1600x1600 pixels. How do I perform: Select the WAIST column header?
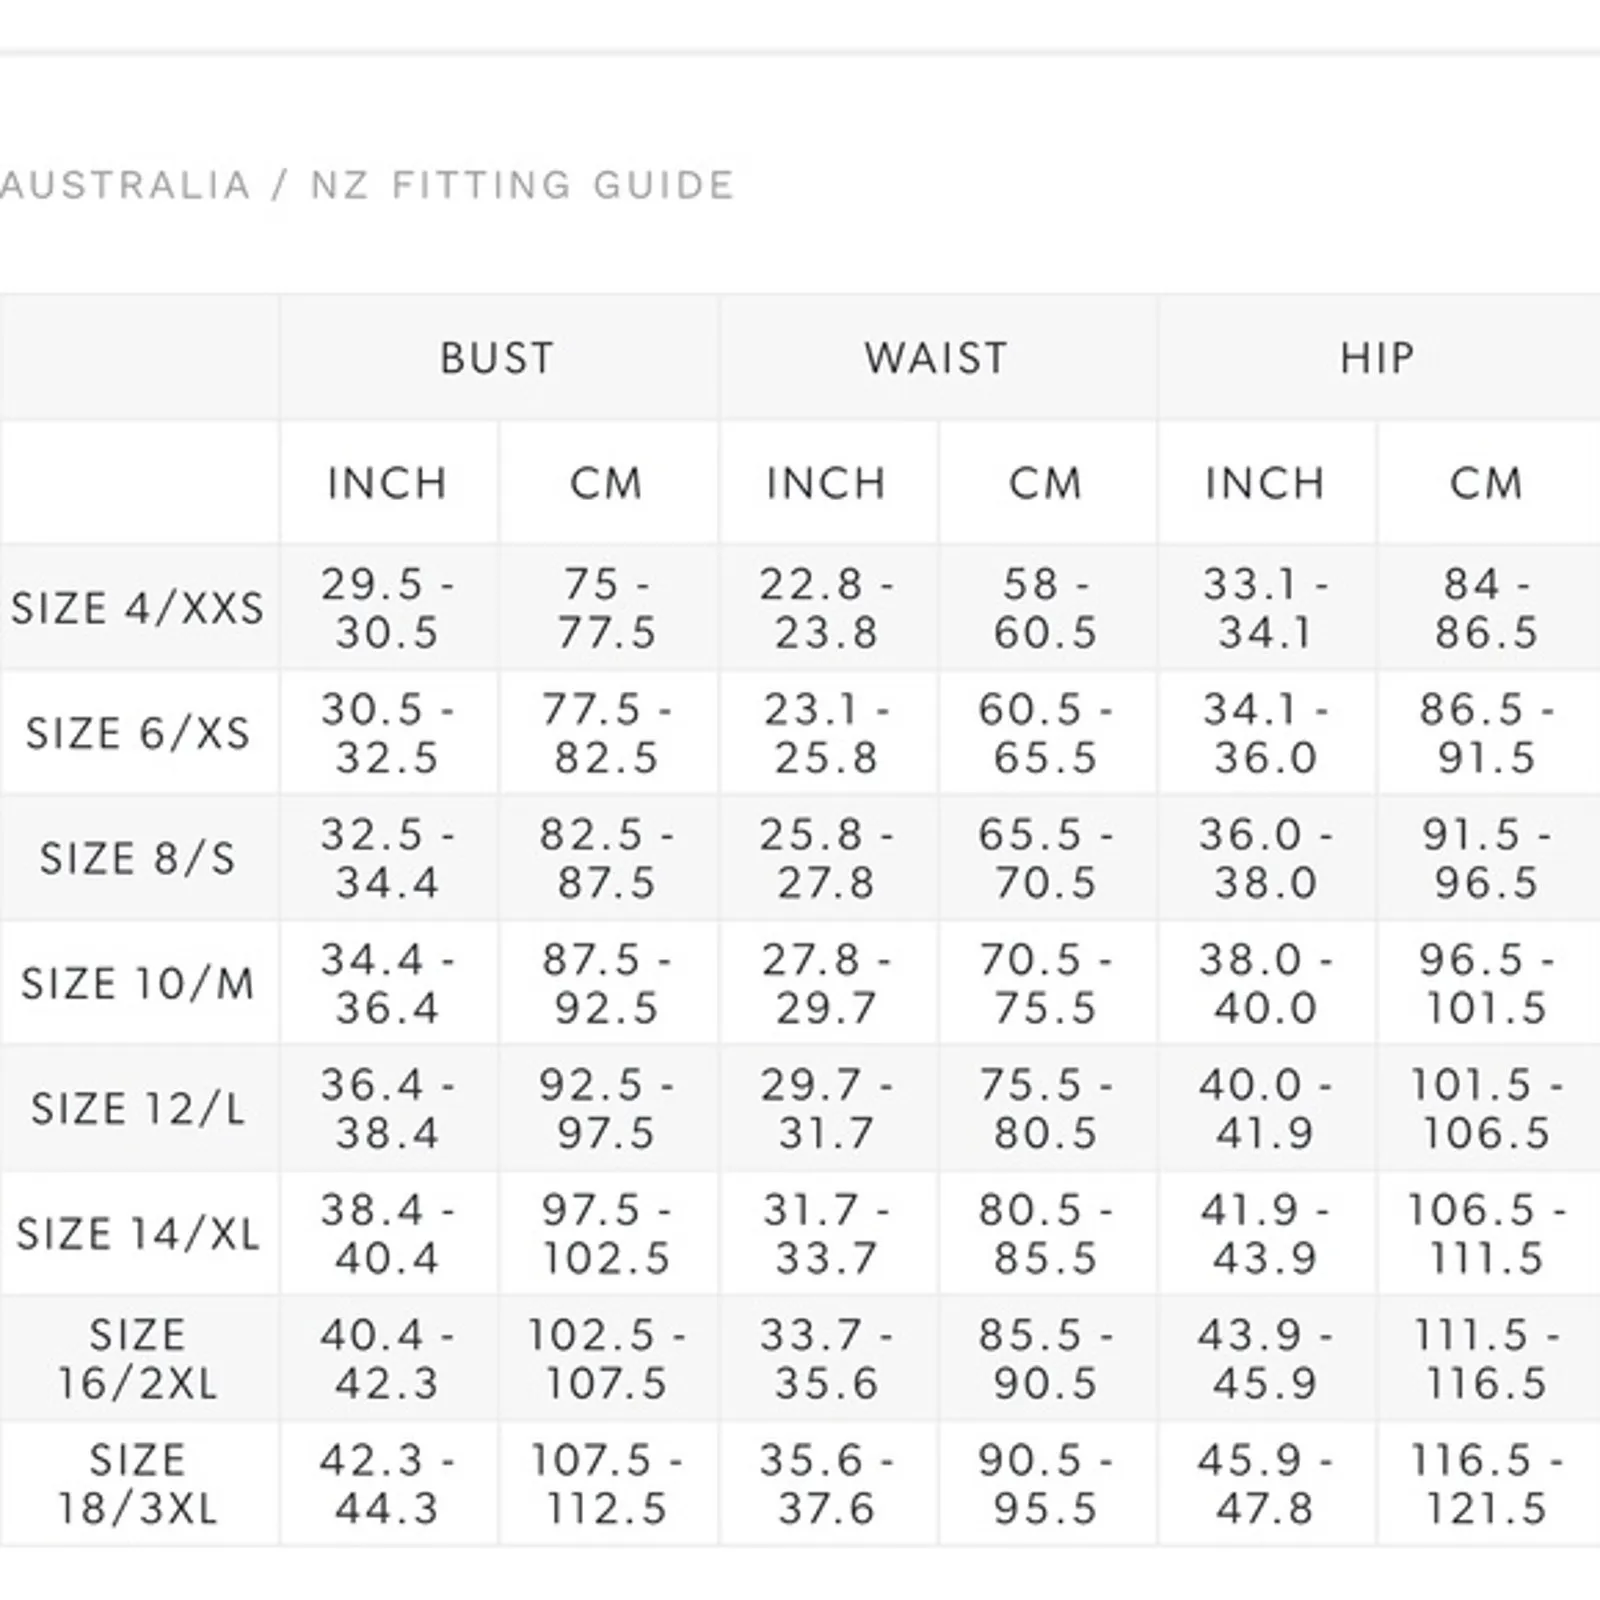coord(936,358)
